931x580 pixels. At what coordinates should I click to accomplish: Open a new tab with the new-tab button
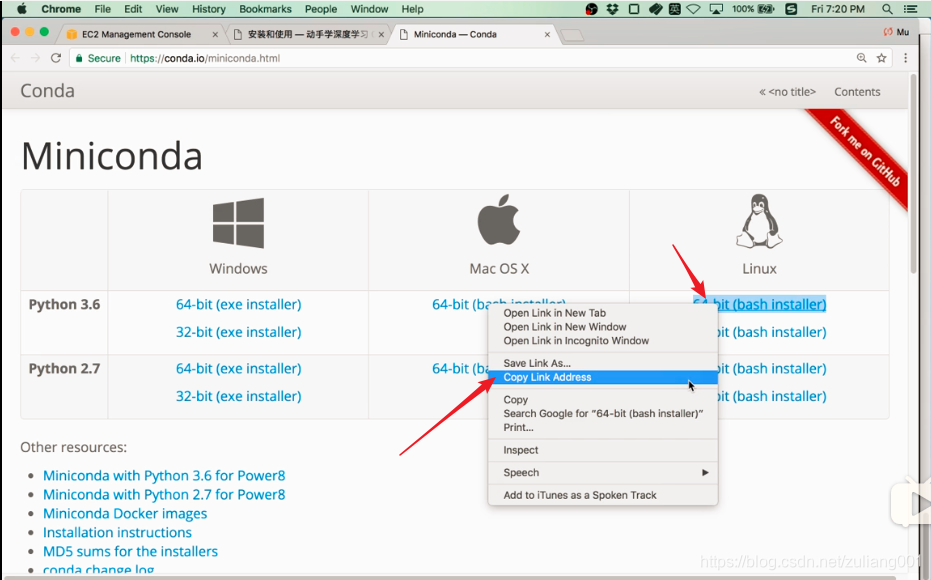(572, 36)
